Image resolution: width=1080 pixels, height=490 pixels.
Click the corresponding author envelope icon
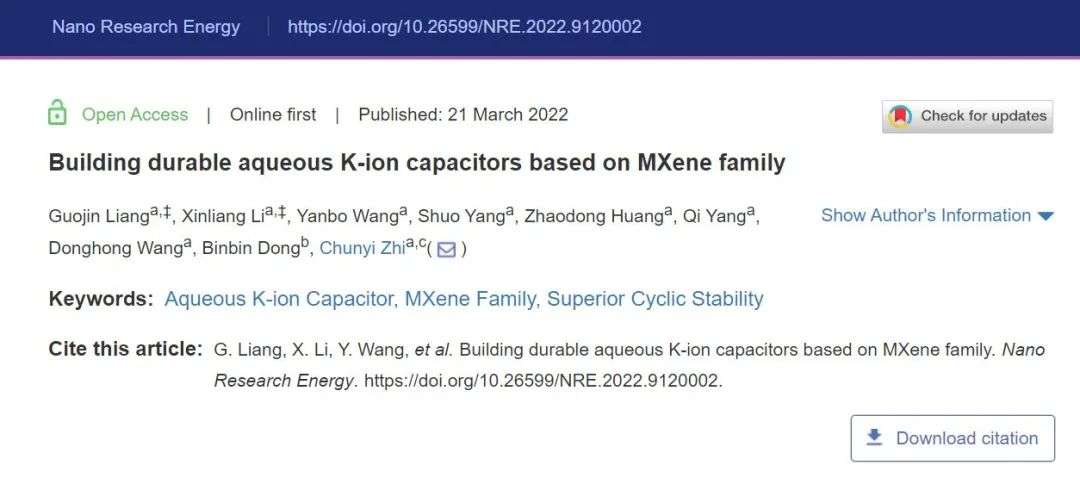pos(446,249)
